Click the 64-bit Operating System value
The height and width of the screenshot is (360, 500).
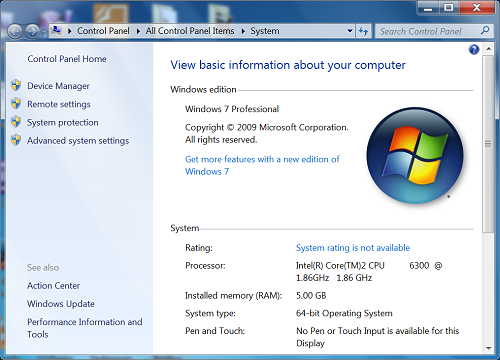point(344,313)
